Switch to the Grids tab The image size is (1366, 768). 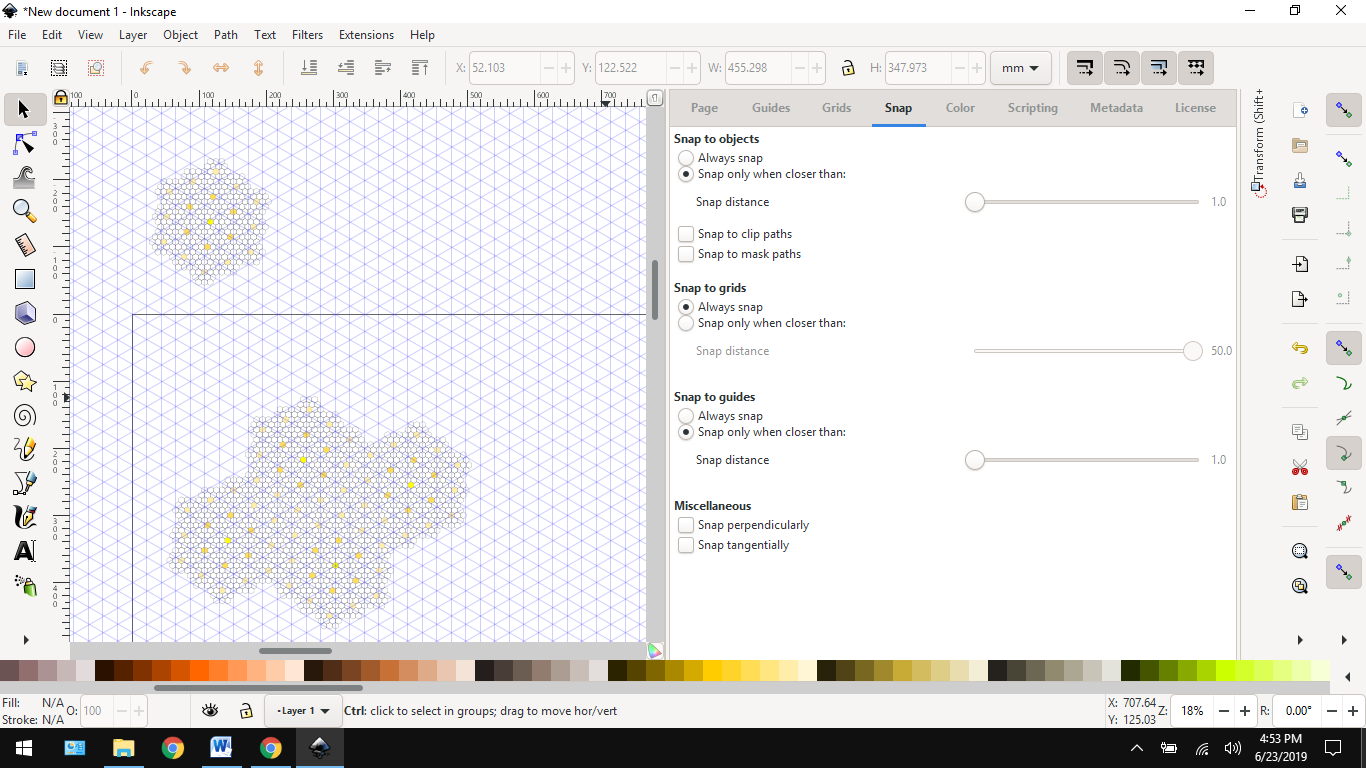(837, 108)
